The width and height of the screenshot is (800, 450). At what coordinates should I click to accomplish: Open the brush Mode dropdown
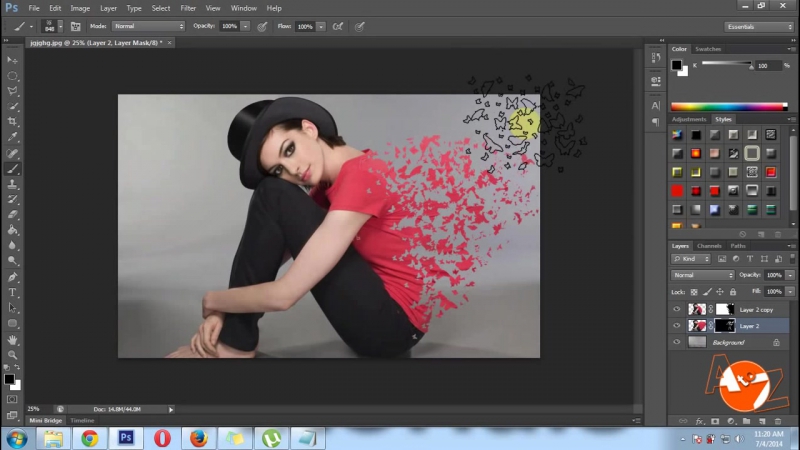click(147, 26)
